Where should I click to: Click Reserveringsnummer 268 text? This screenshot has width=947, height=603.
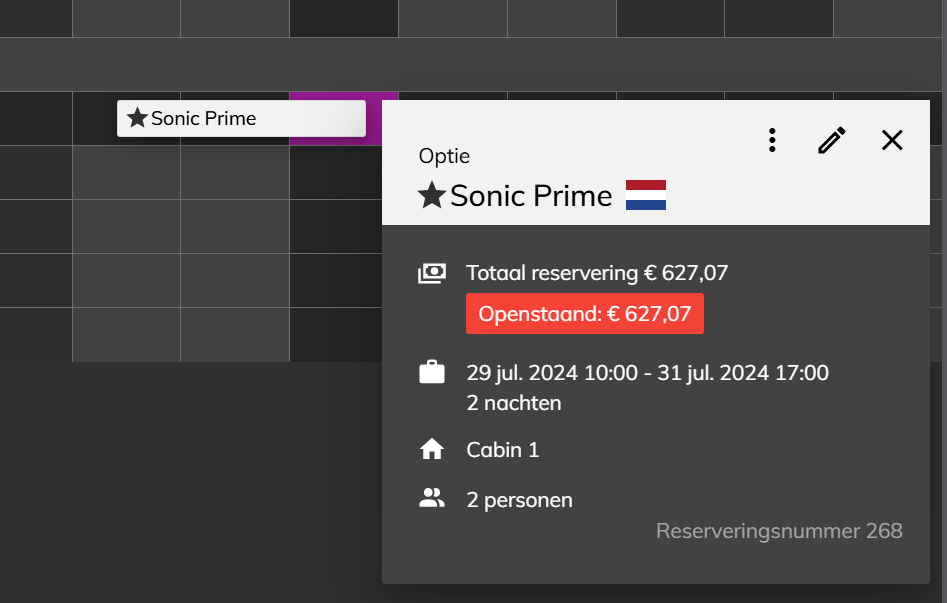coord(779,530)
